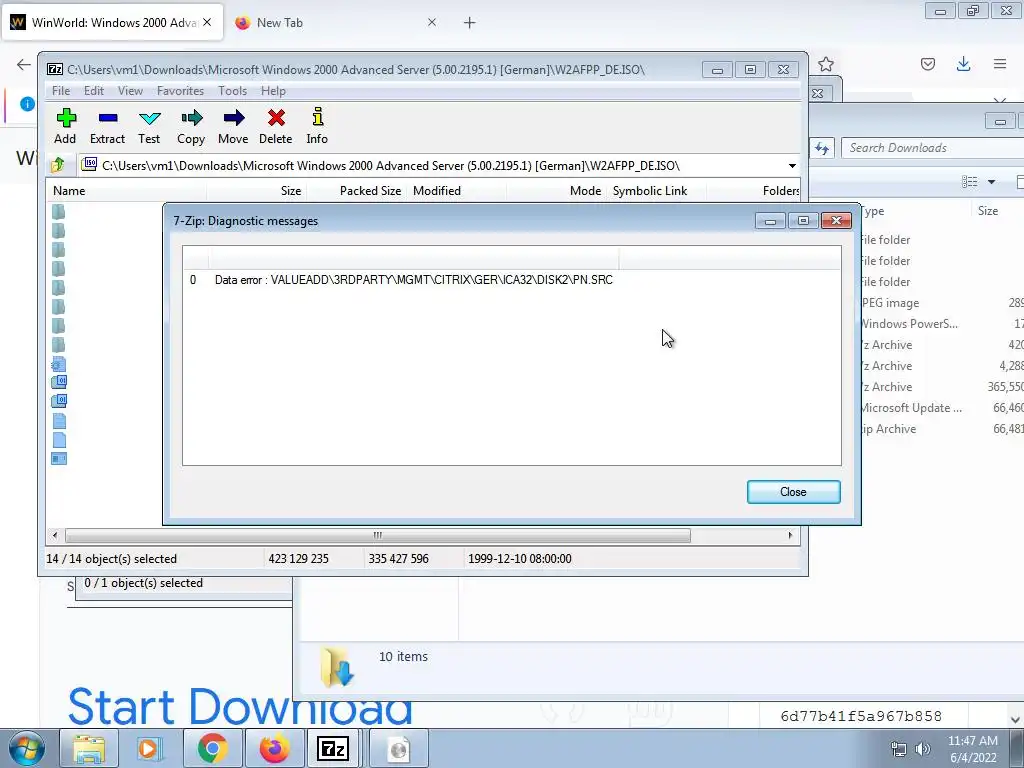Open Windows Explorer from the taskbar
The height and width of the screenshot is (768, 1024).
pyautogui.click(x=89, y=748)
